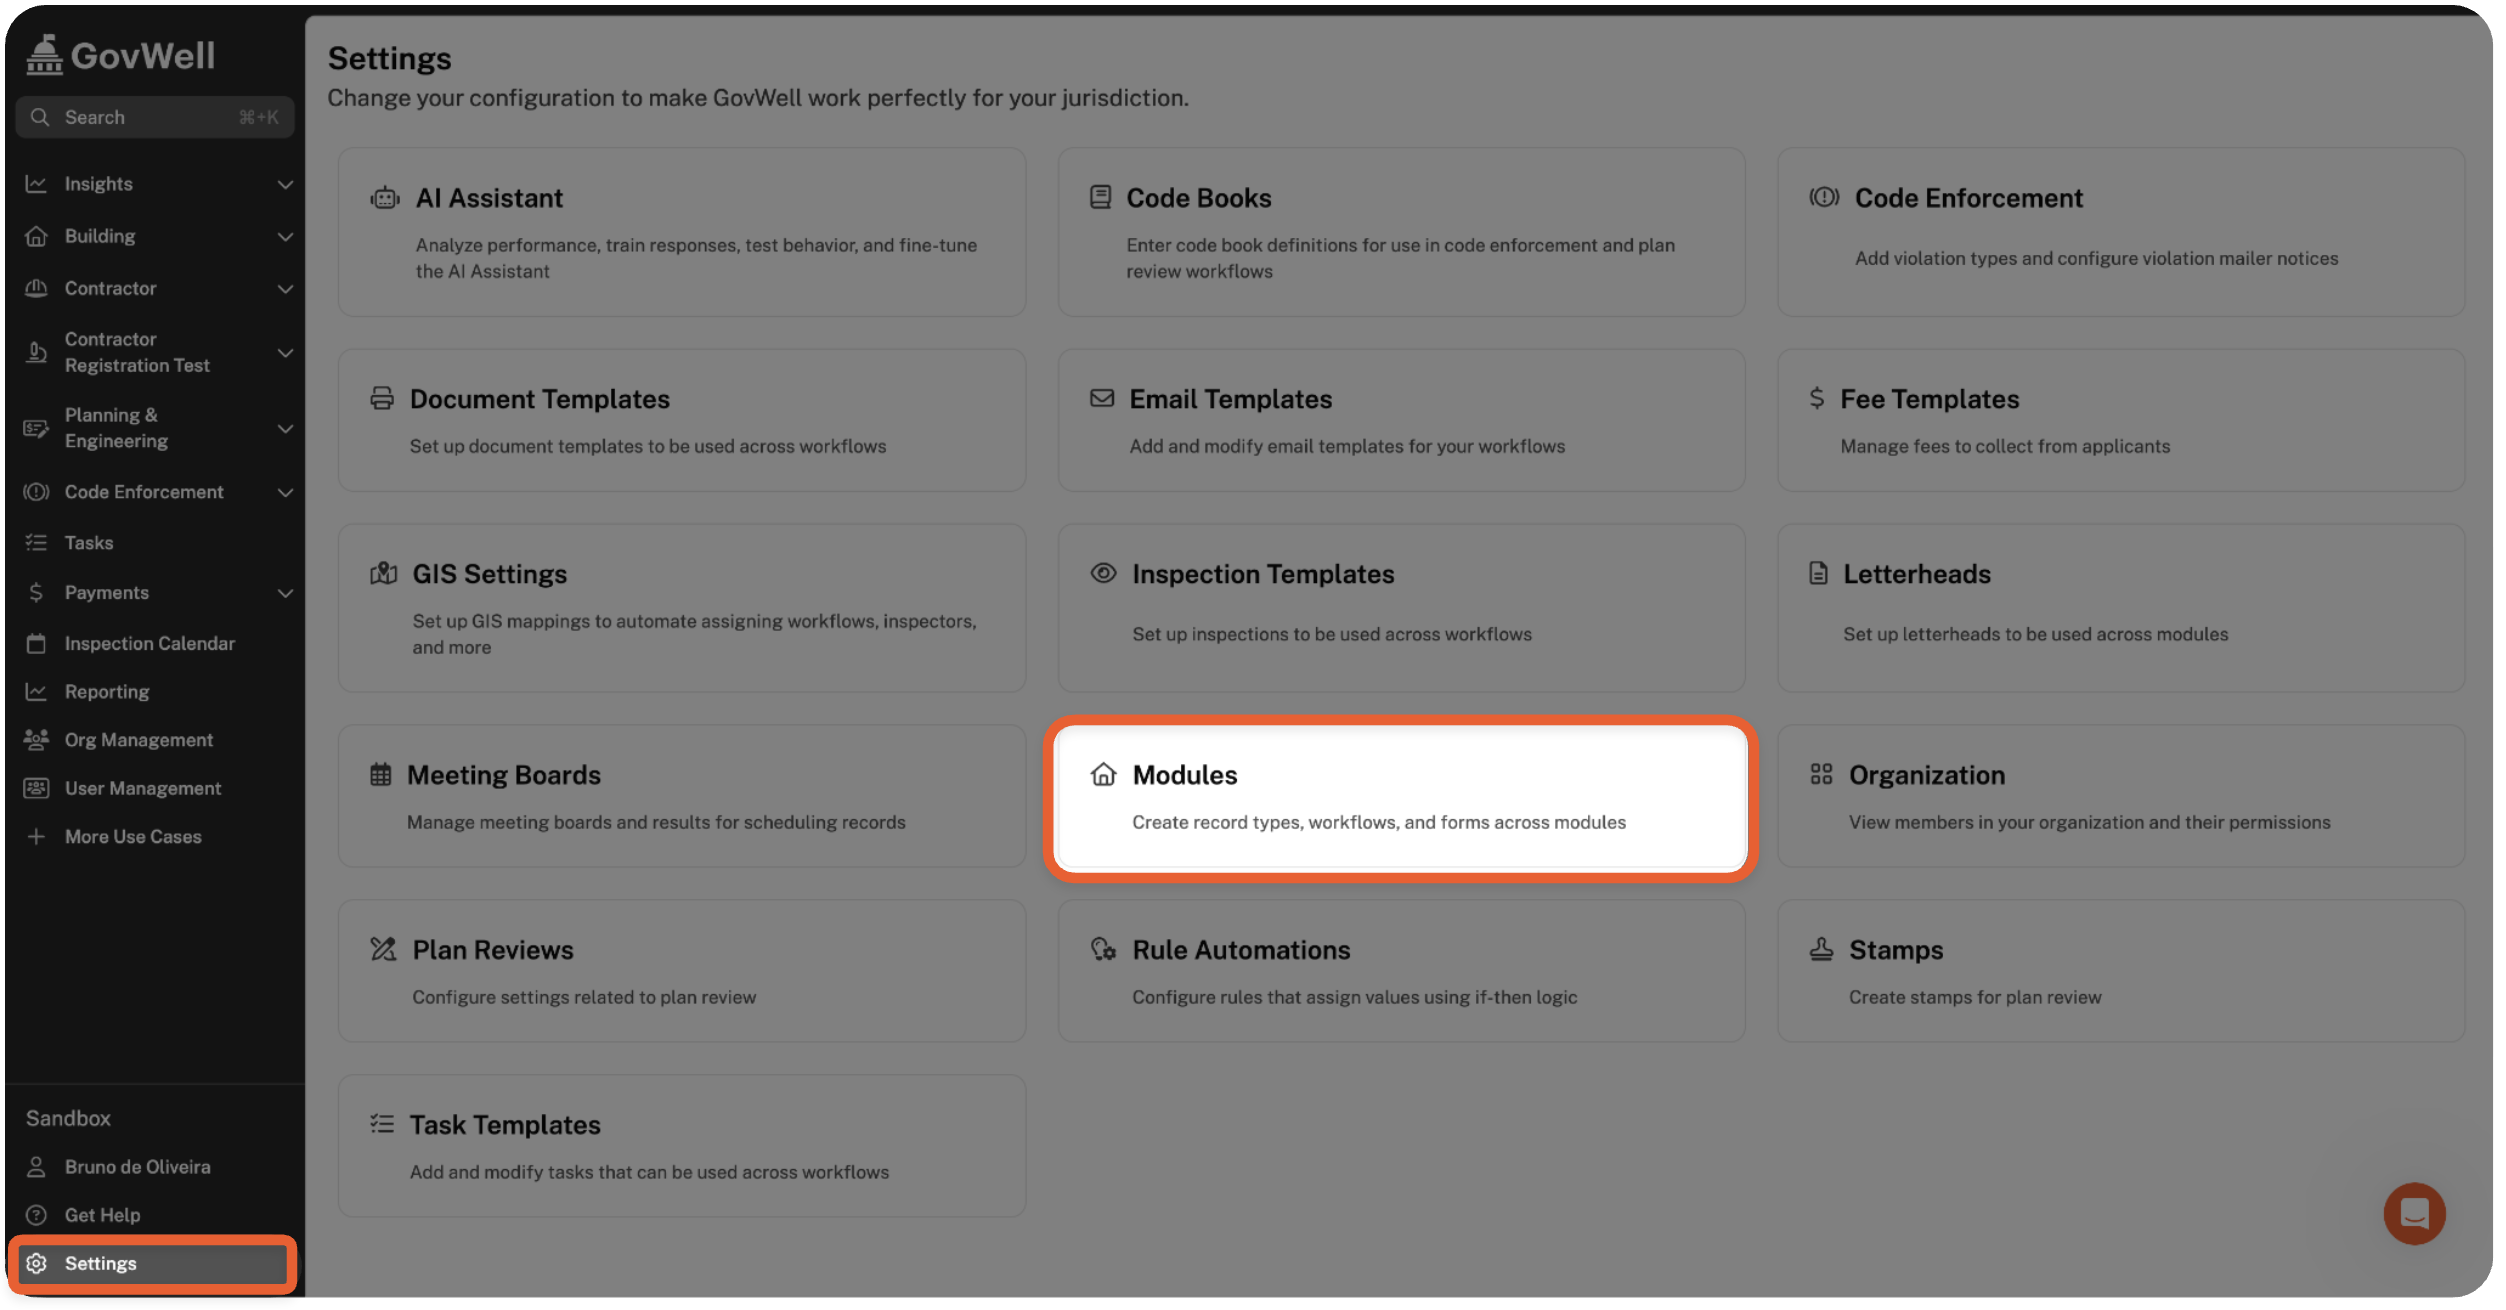Expand the Code Enforcement sidebar chevron
The height and width of the screenshot is (1310, 2506).
(x=285, y=492)
